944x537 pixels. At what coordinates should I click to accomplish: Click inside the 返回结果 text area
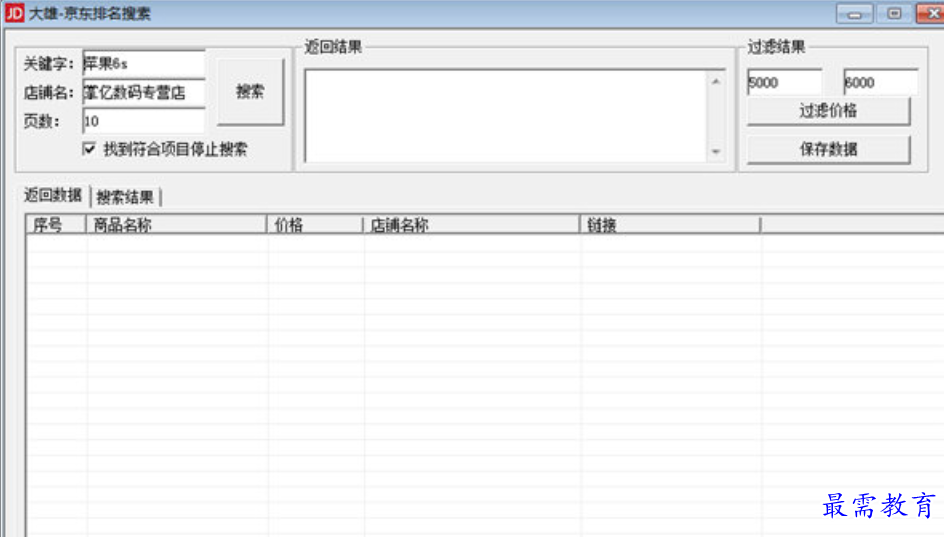click(x=506, y=116)
